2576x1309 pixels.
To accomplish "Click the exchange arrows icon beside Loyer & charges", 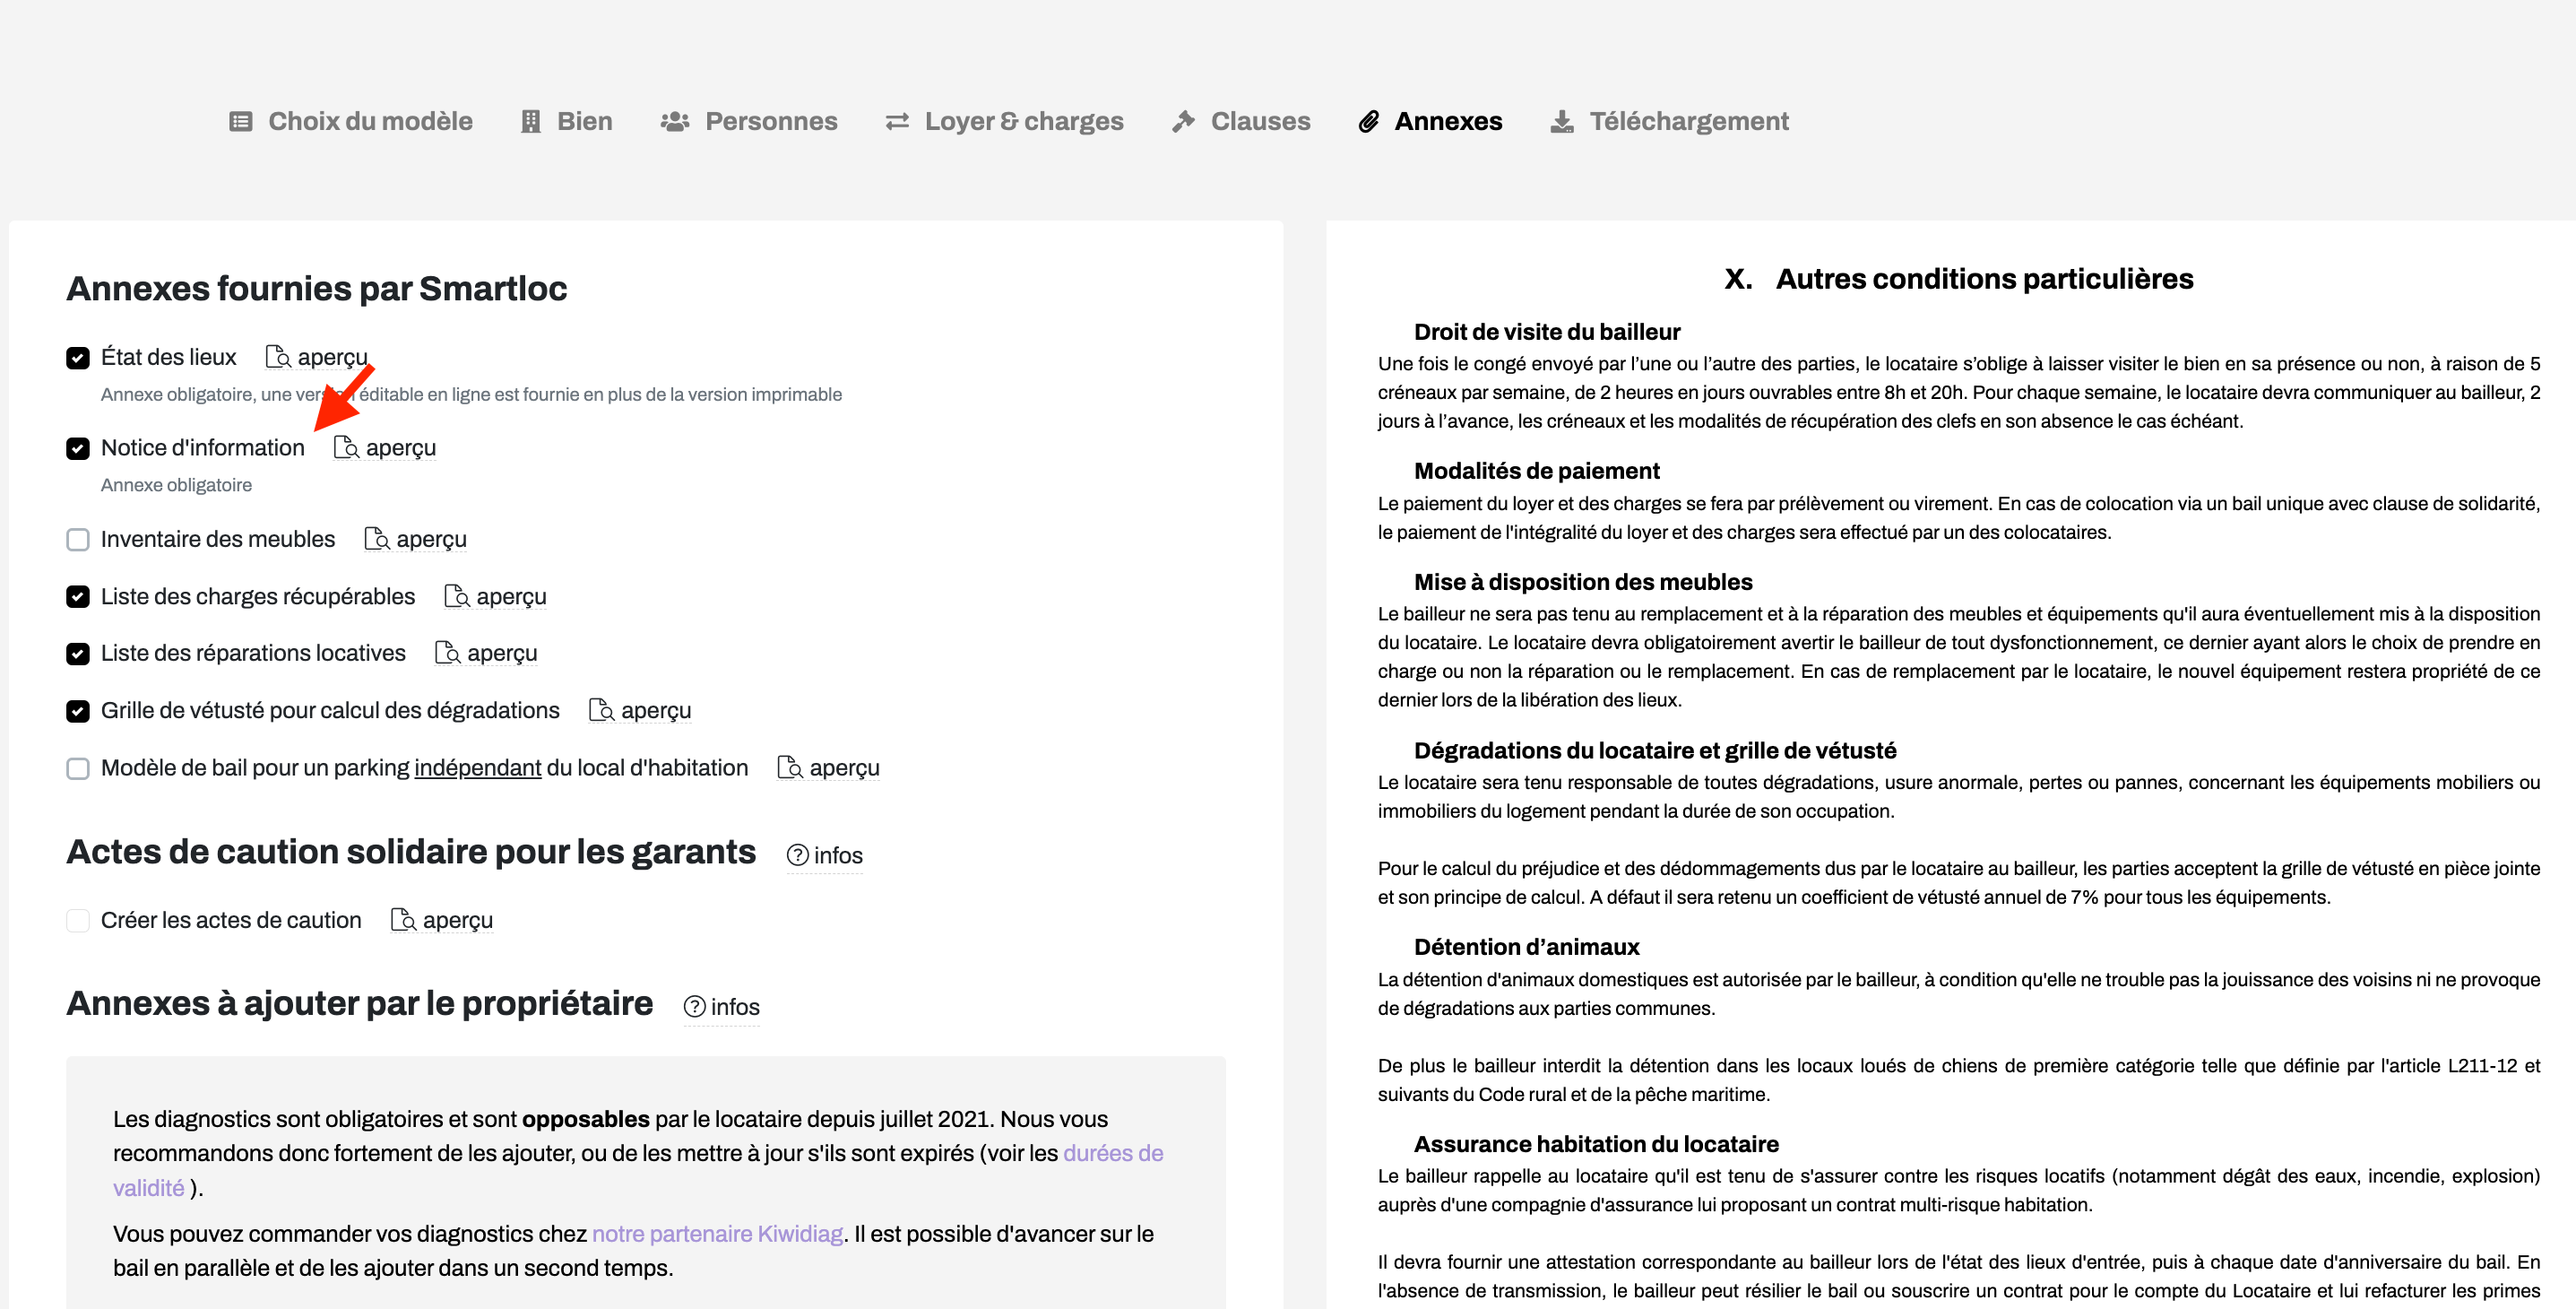I will 897,121.
